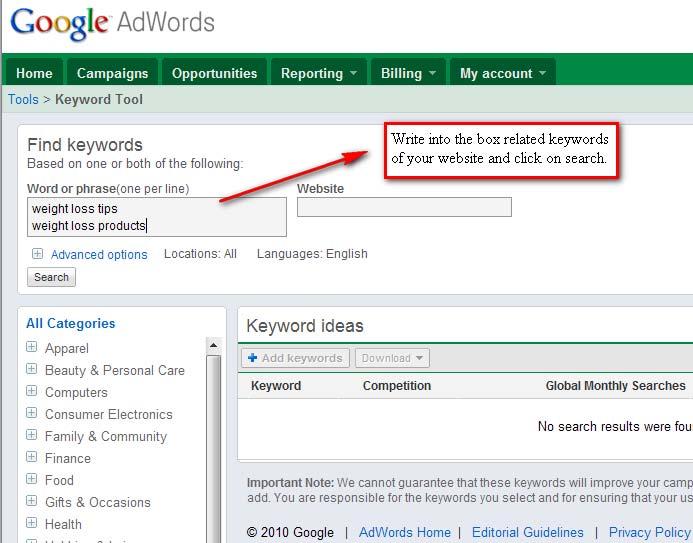Open the Download dropdown button

pyautogui.click(x=392, y=358)
